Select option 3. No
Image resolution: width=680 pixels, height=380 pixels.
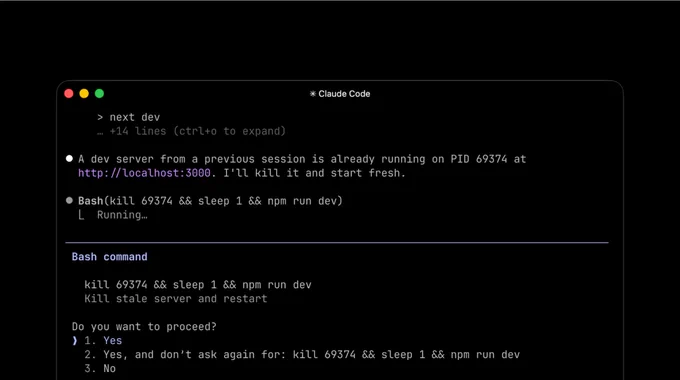point(100,368)
